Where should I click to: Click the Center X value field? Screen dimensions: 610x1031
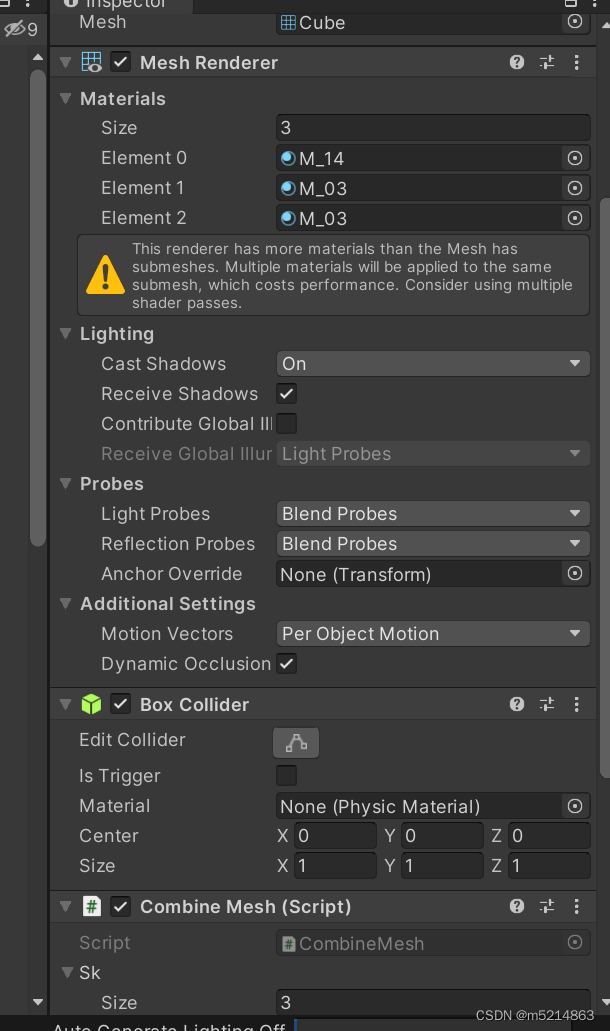point(335,836)
